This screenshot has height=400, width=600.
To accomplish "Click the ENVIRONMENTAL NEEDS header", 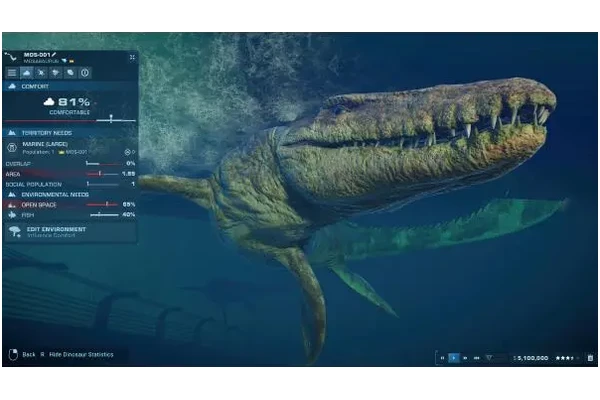I will point(55,194).
